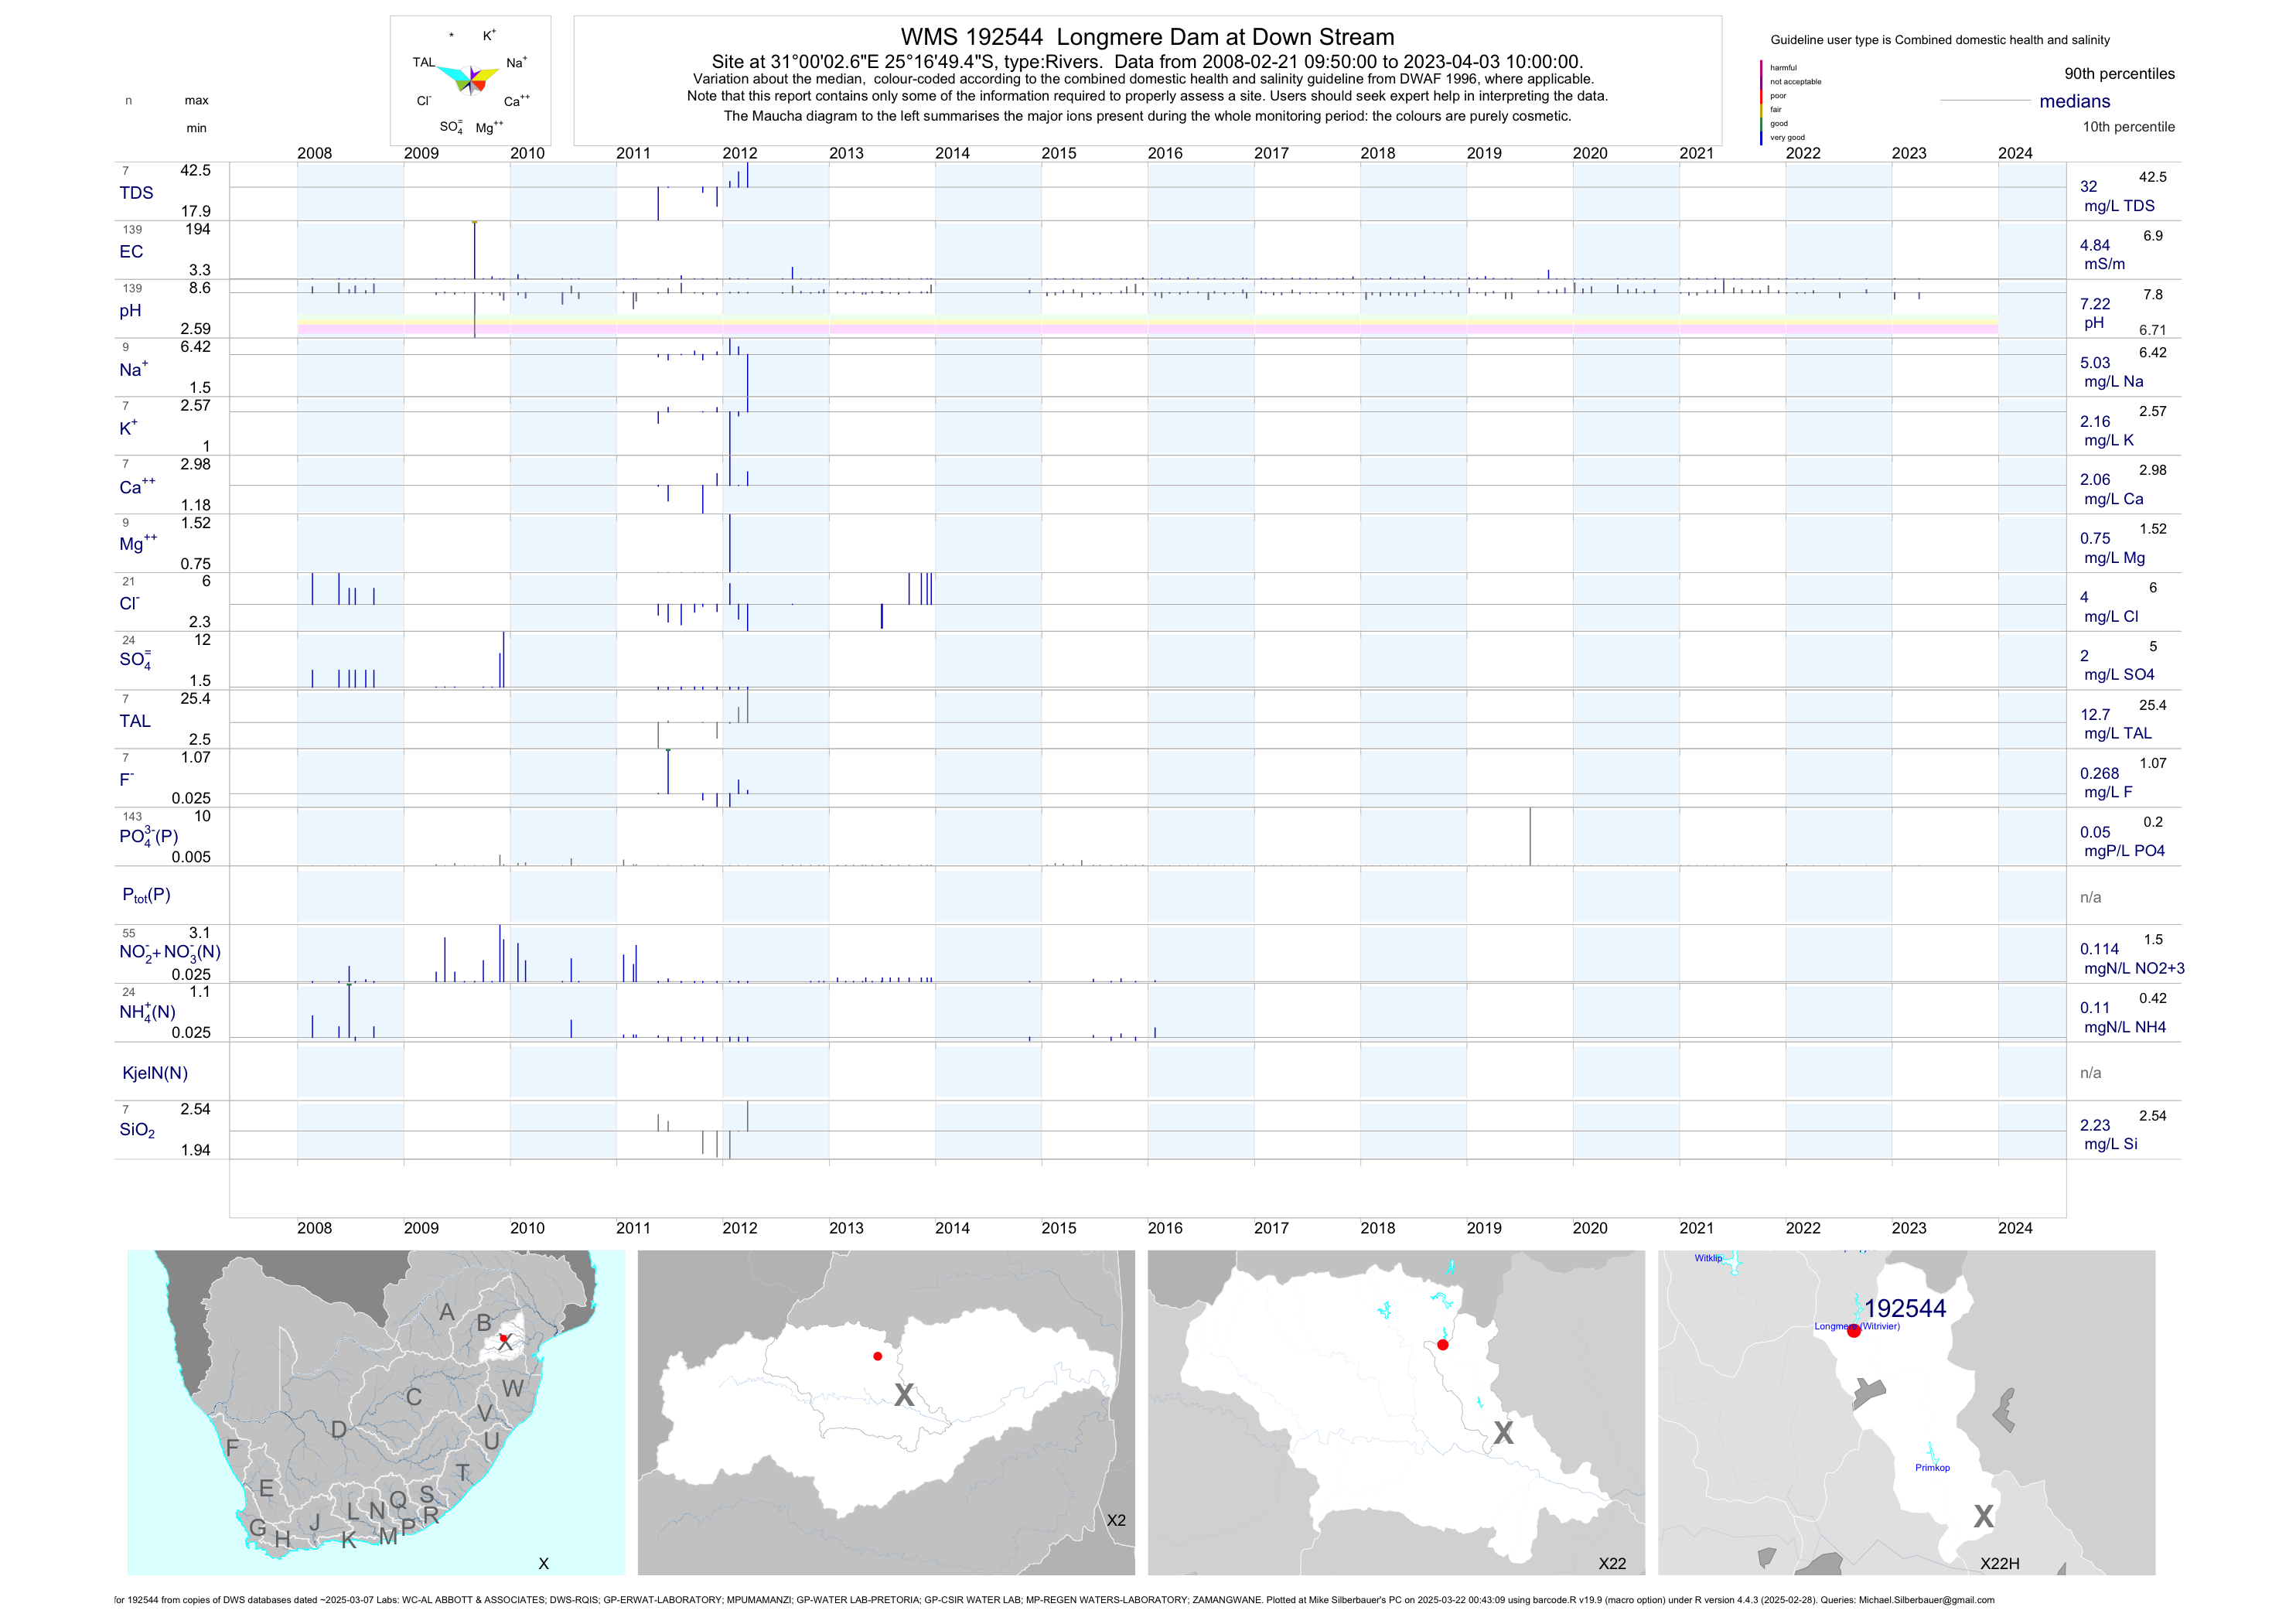Screen dimensions: 2296x1624
Task: Click red site dot on X22 catchment map
Action: [x=1442, y=1345]
